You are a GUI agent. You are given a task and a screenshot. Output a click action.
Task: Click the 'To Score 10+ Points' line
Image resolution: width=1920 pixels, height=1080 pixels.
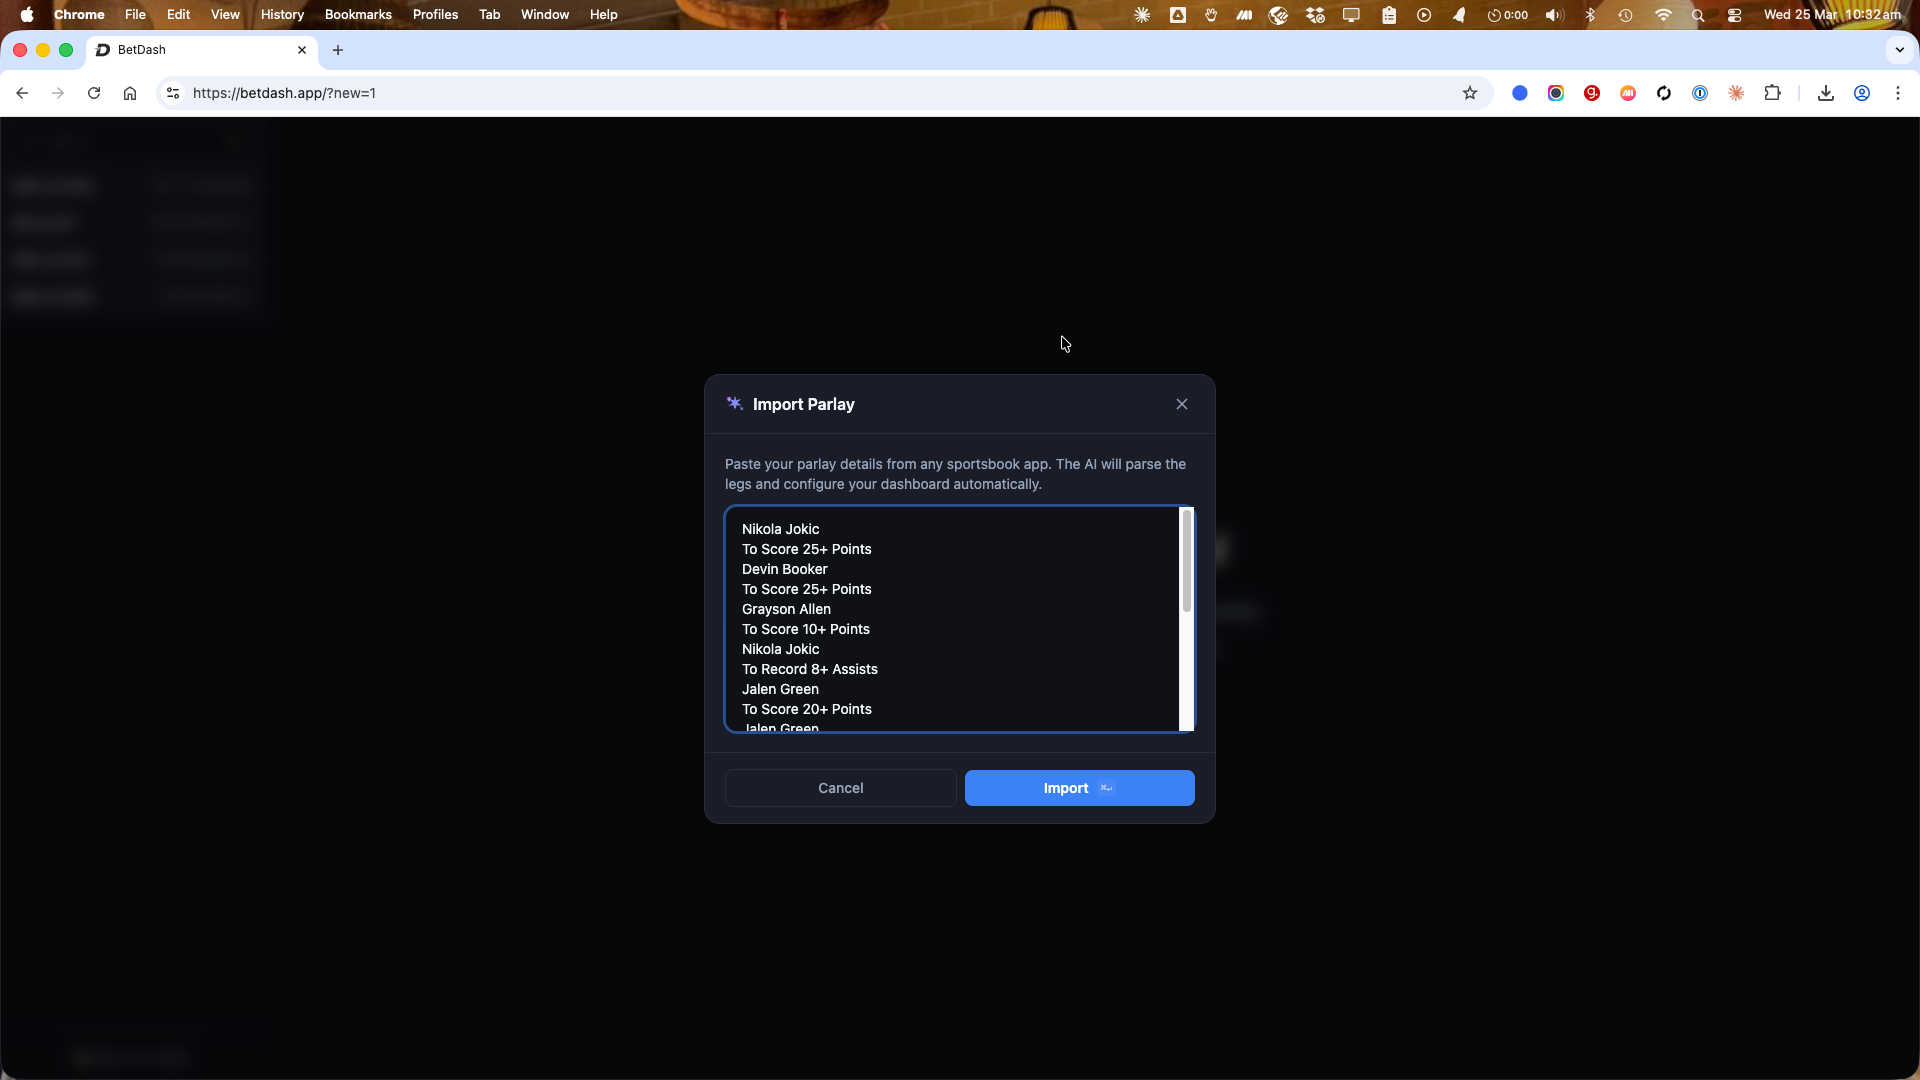click(x=806, y=629)
